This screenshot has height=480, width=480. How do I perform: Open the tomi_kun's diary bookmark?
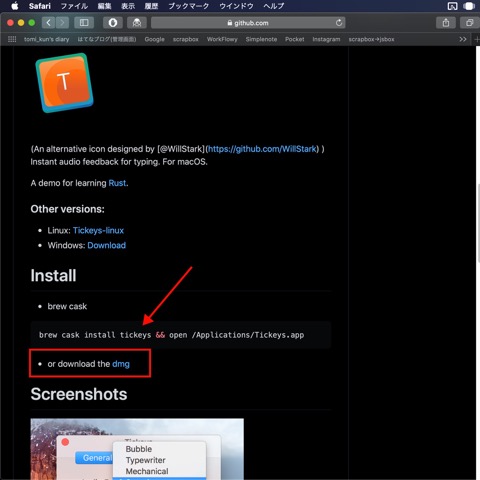46,39
